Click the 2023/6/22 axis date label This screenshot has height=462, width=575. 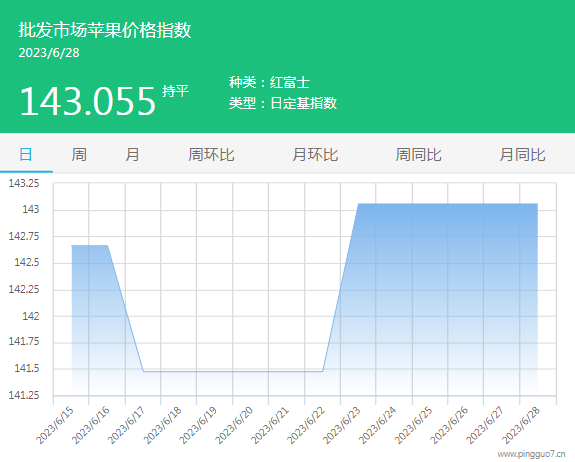[x=306, y=425]
